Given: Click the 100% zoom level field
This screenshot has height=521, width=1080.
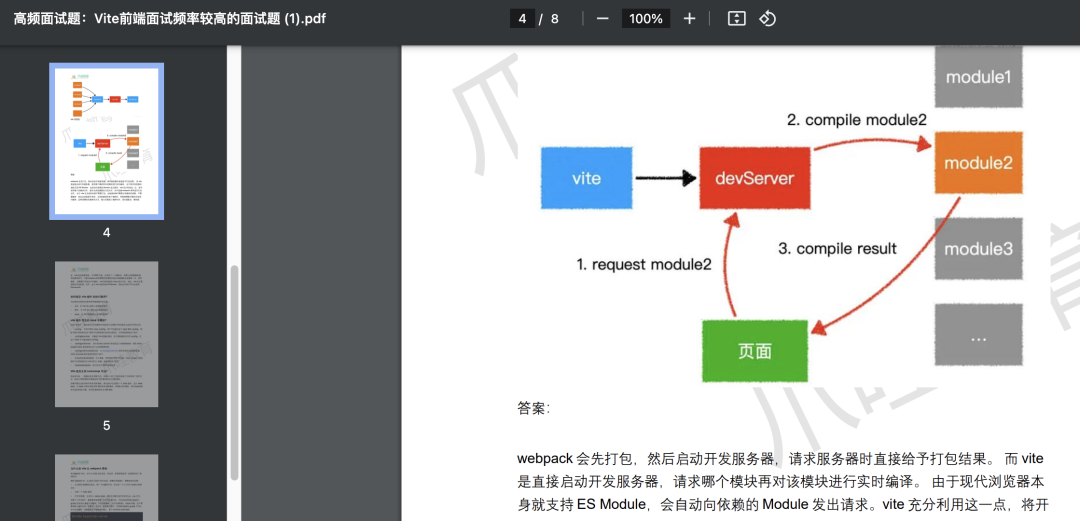Looking at the screenshot, I should (645, 19).
